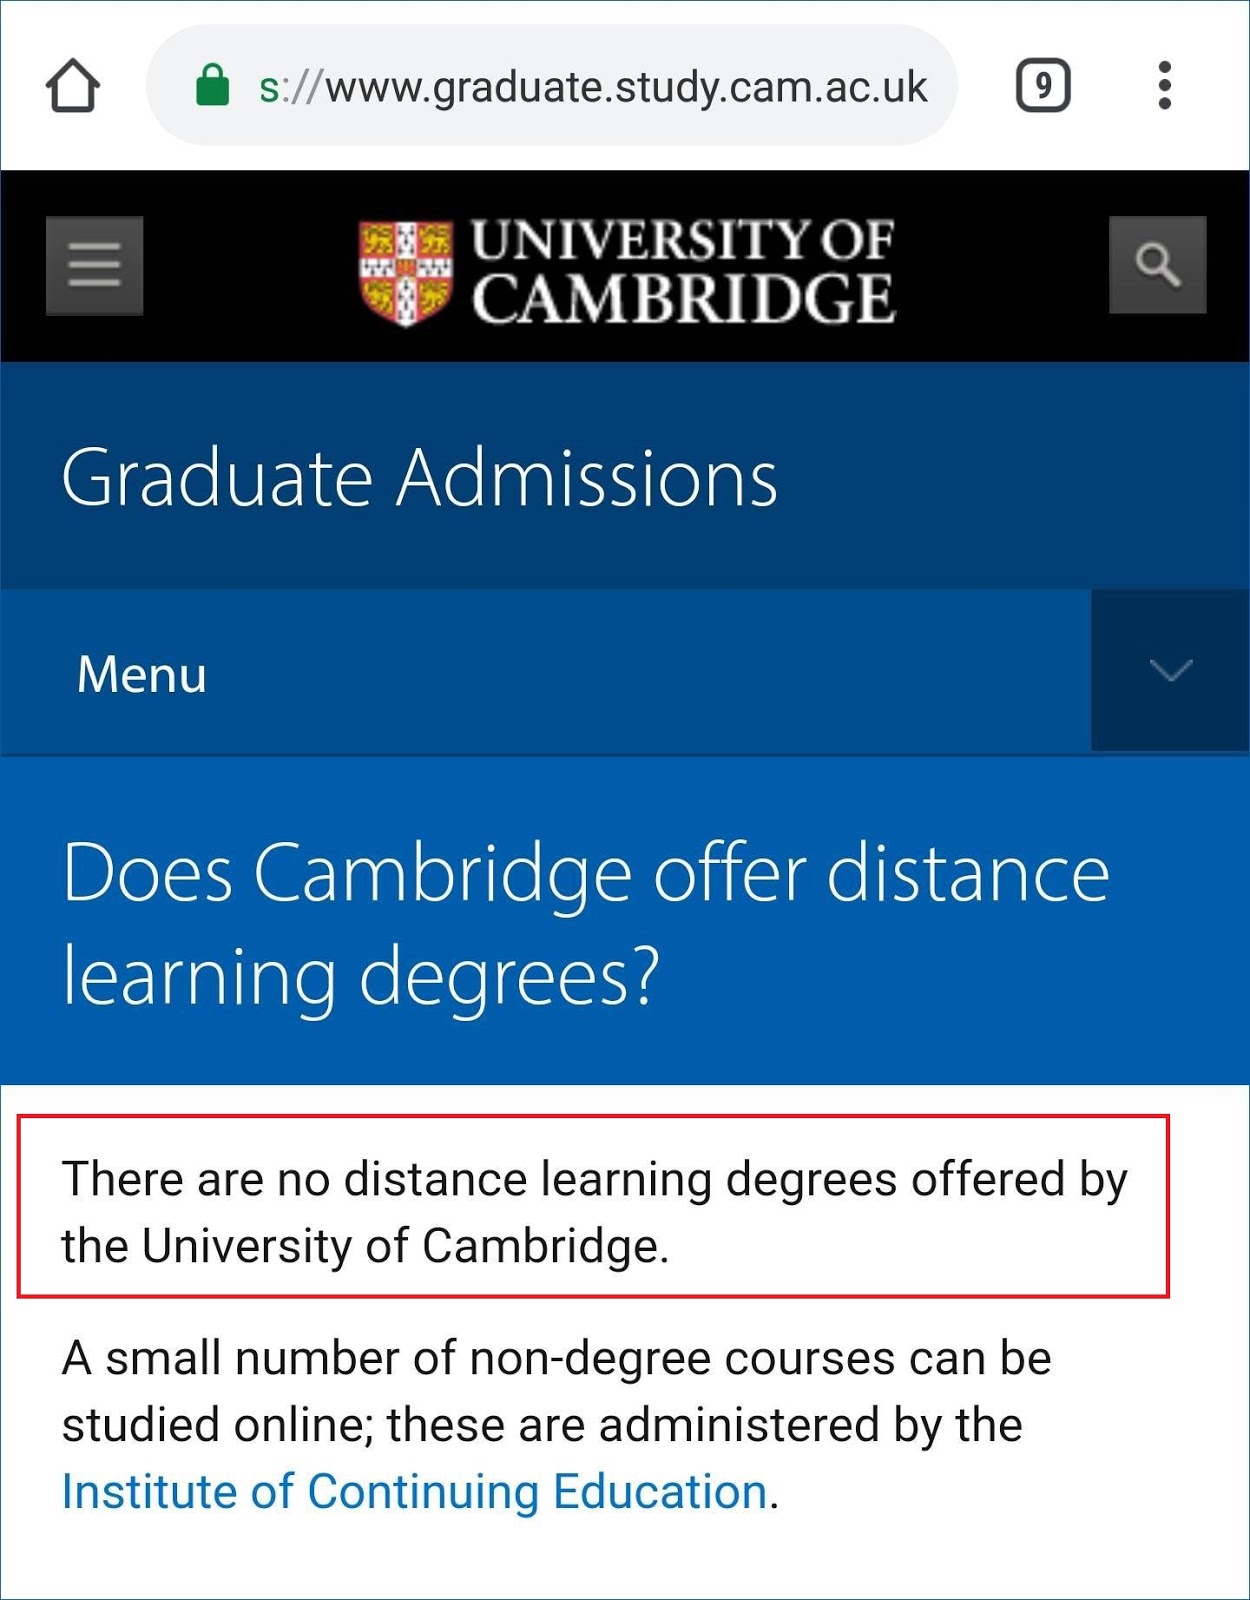Click the dark blue Graduate Admissions banner area

(x=625, y=476)
